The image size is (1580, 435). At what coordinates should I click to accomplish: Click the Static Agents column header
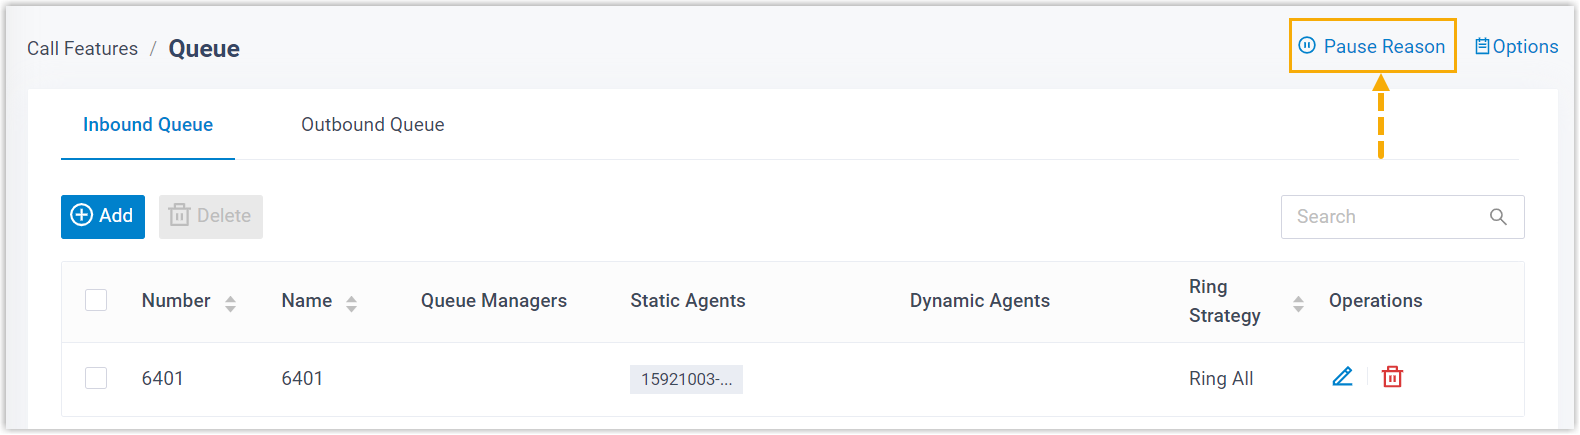[x=687, y=301]
